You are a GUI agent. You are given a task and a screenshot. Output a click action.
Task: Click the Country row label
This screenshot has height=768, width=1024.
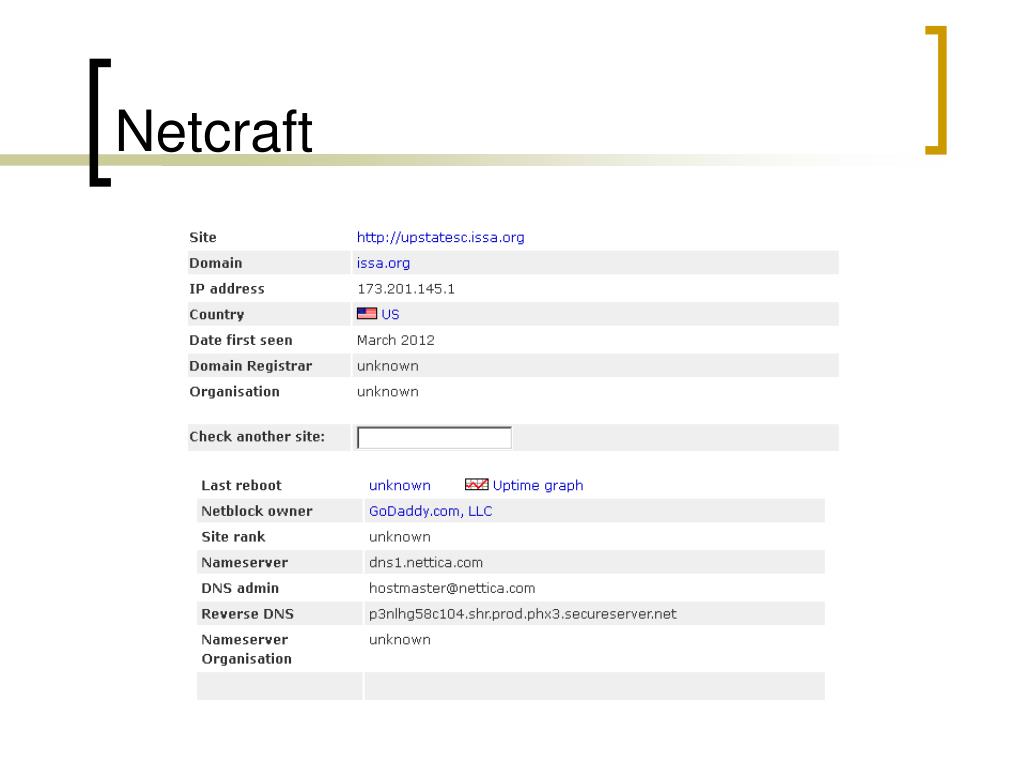click(216, 315)
